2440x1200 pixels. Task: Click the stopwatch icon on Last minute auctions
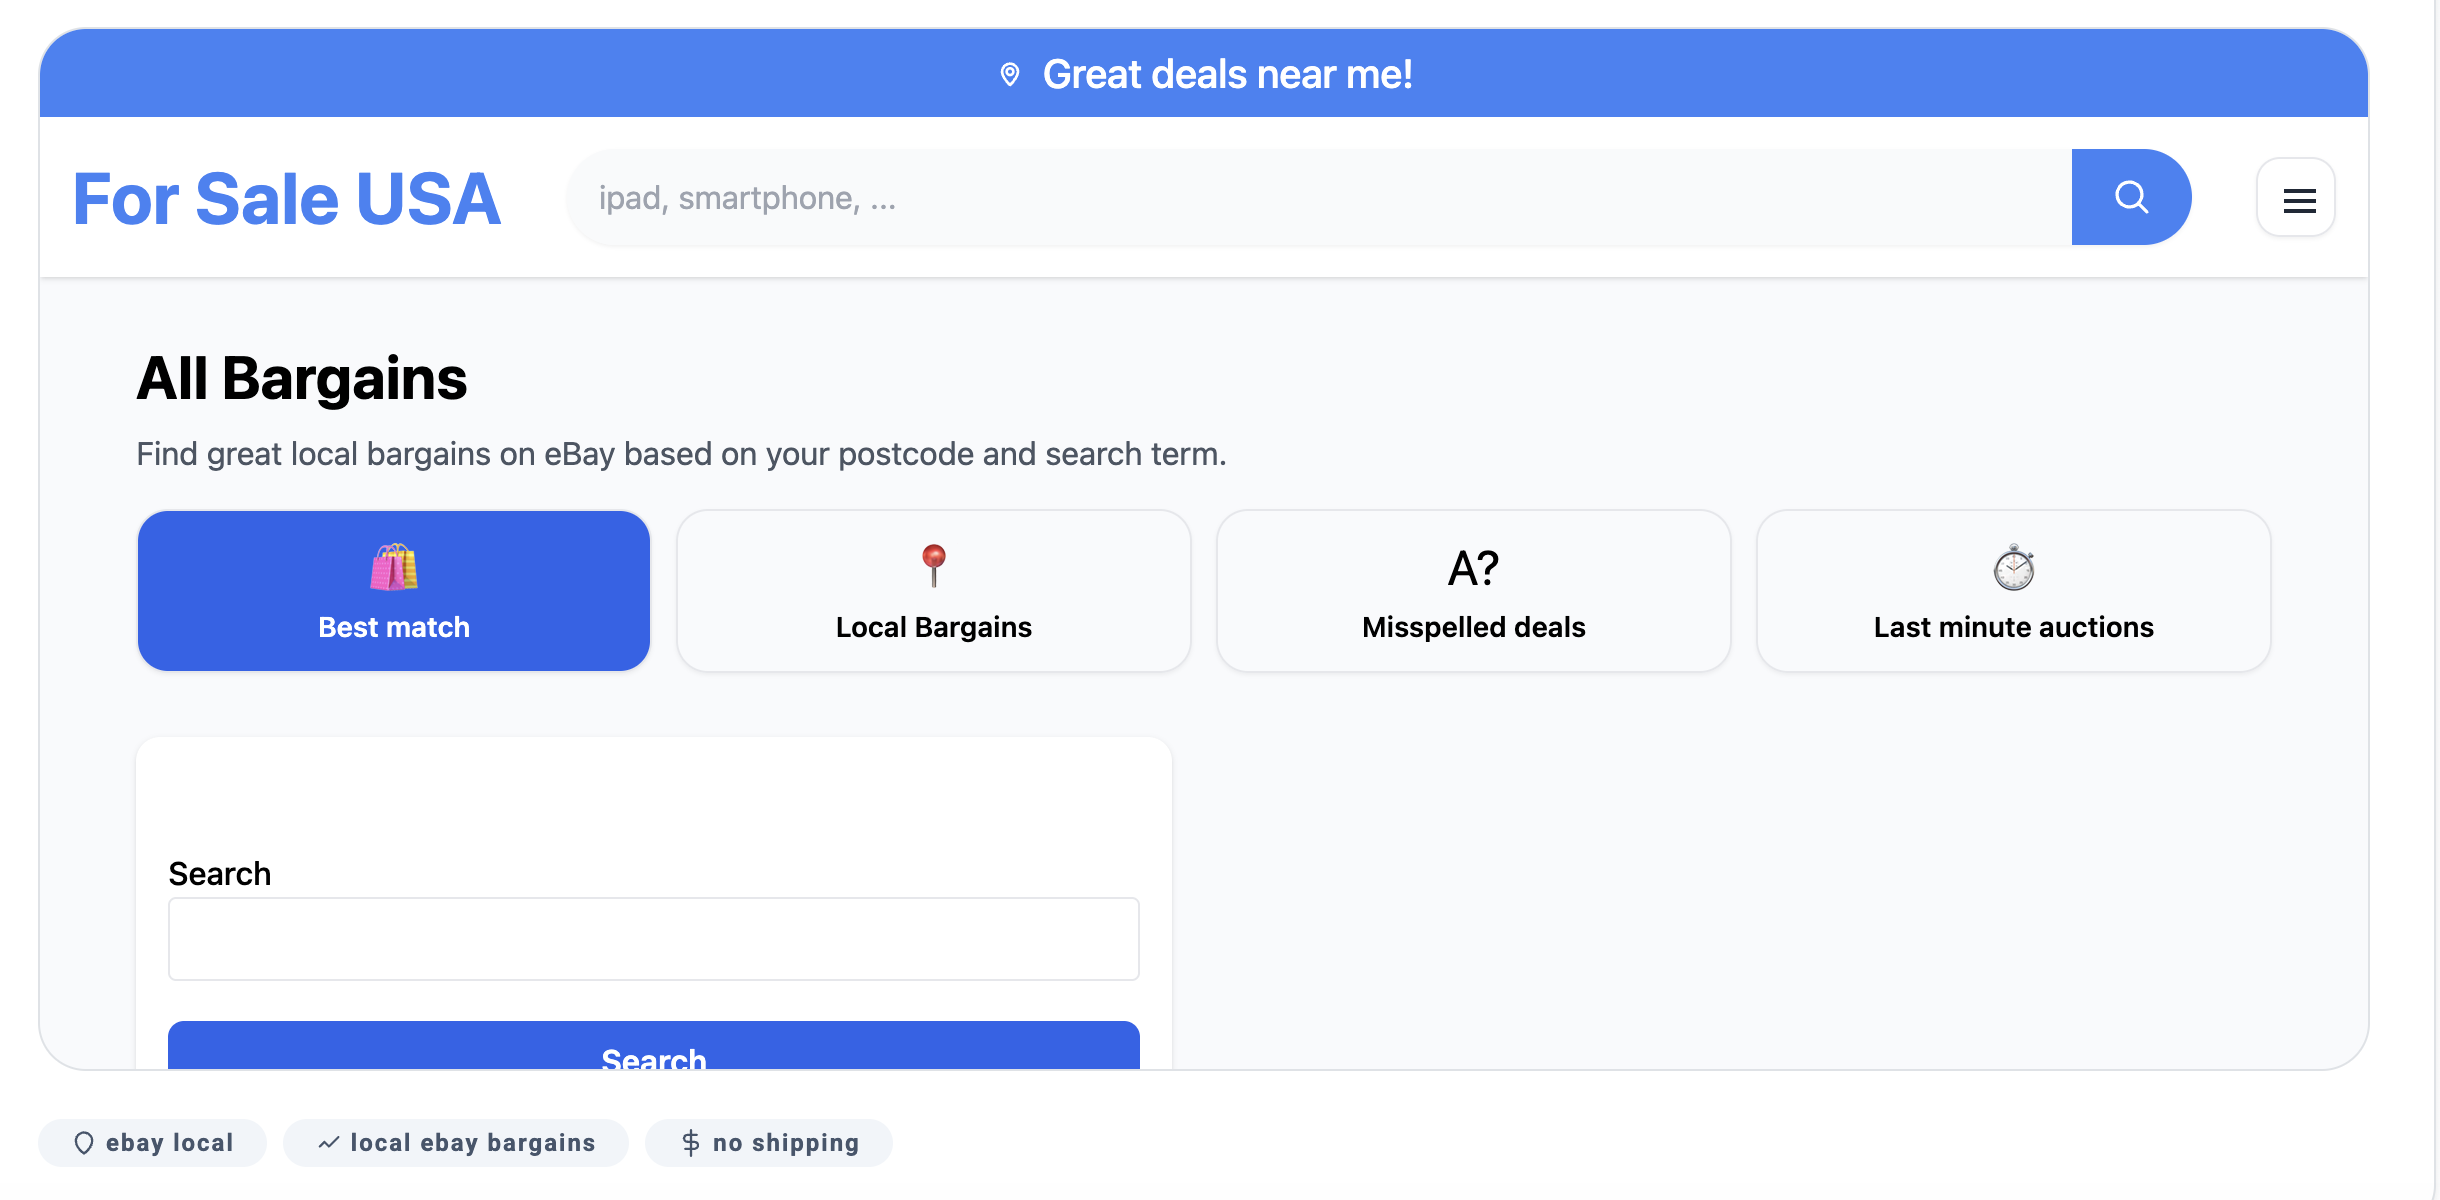[x=2013, y=568]
